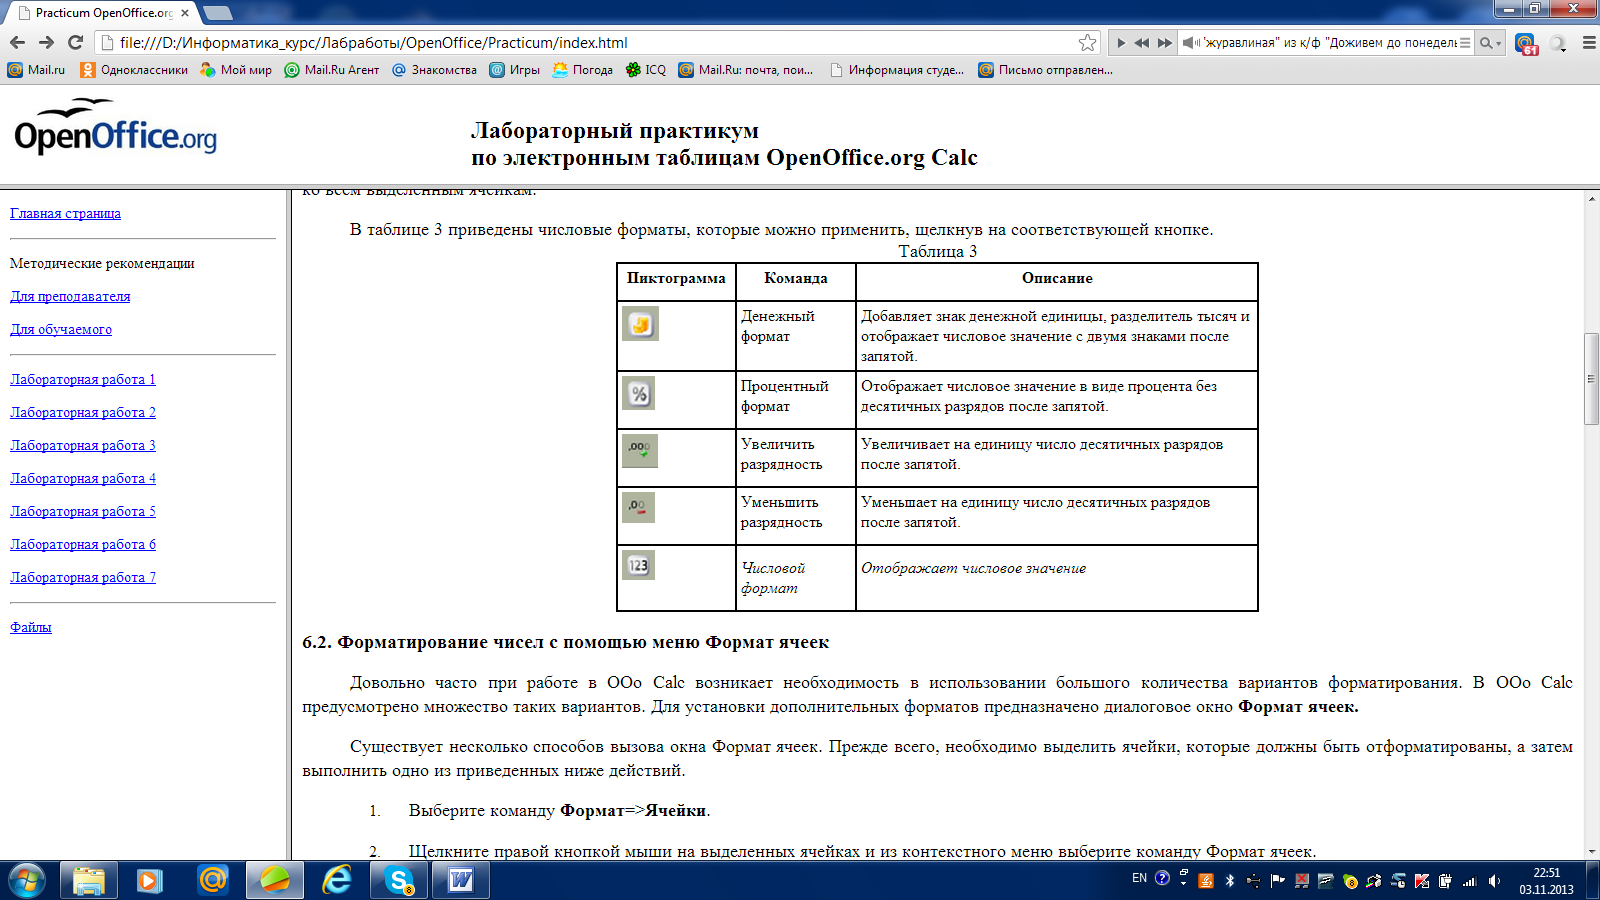Open Для обучаемого link
The image size is (1600, 900).
click(61, 329)
